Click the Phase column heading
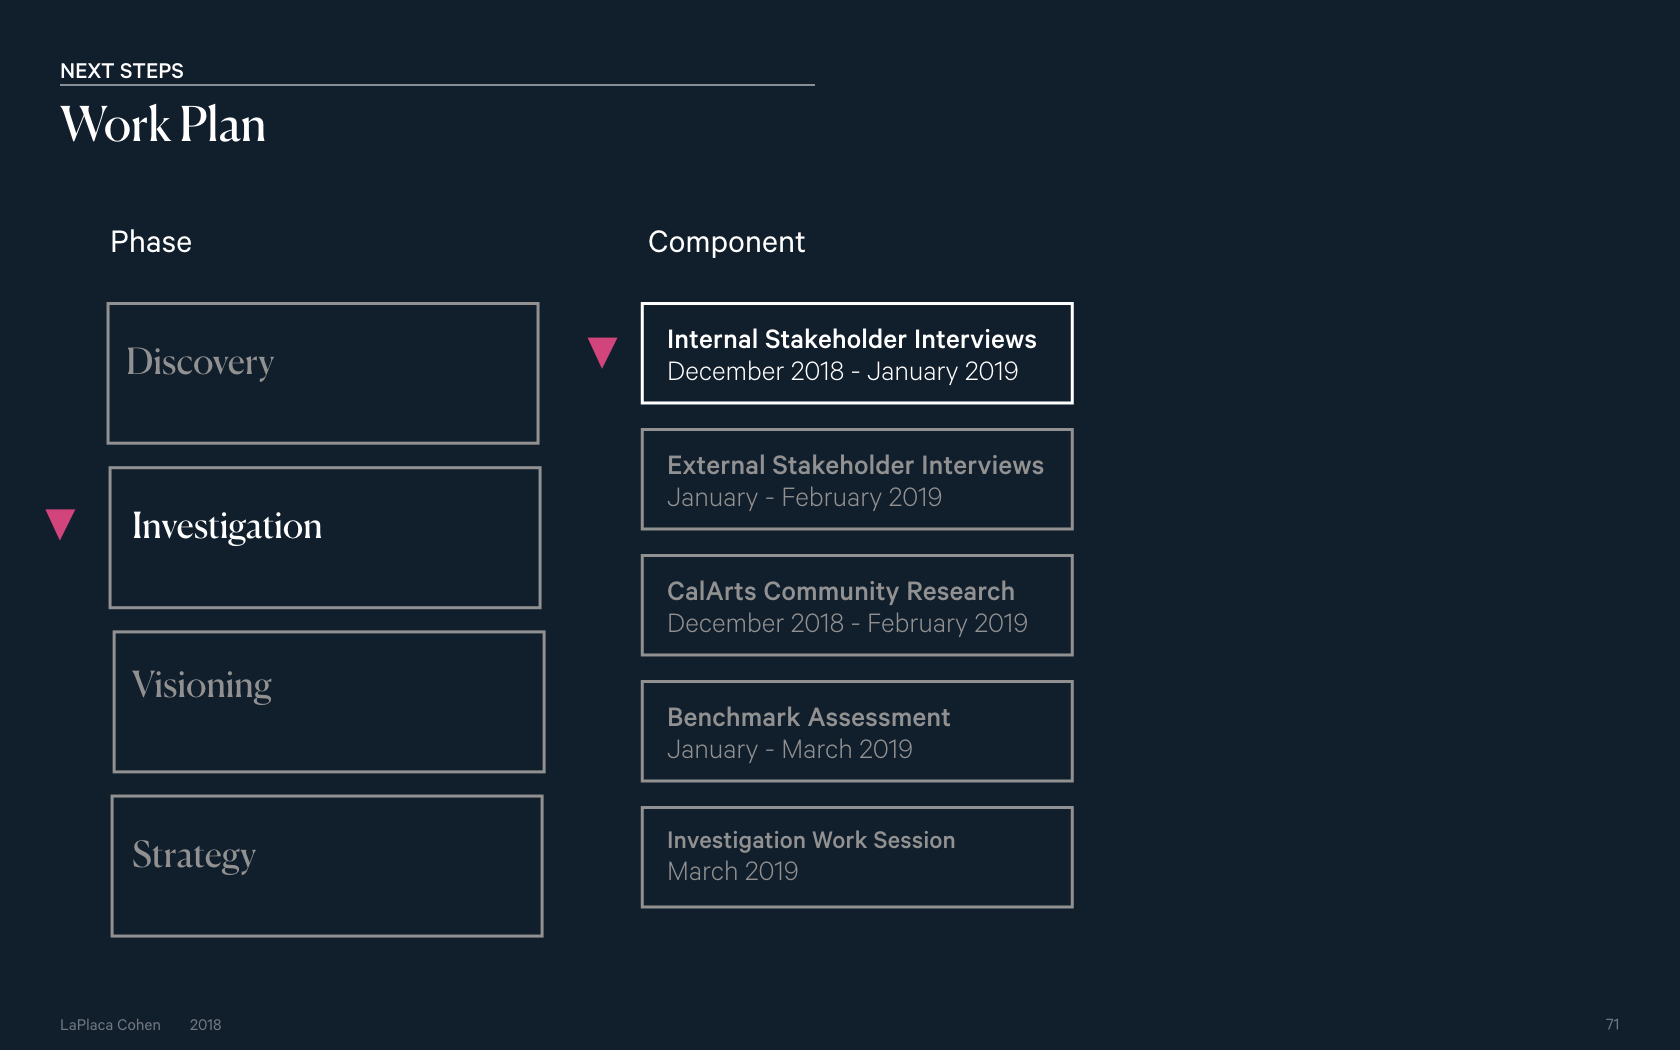This screenshot has width=1680, height=1050. 151,242
